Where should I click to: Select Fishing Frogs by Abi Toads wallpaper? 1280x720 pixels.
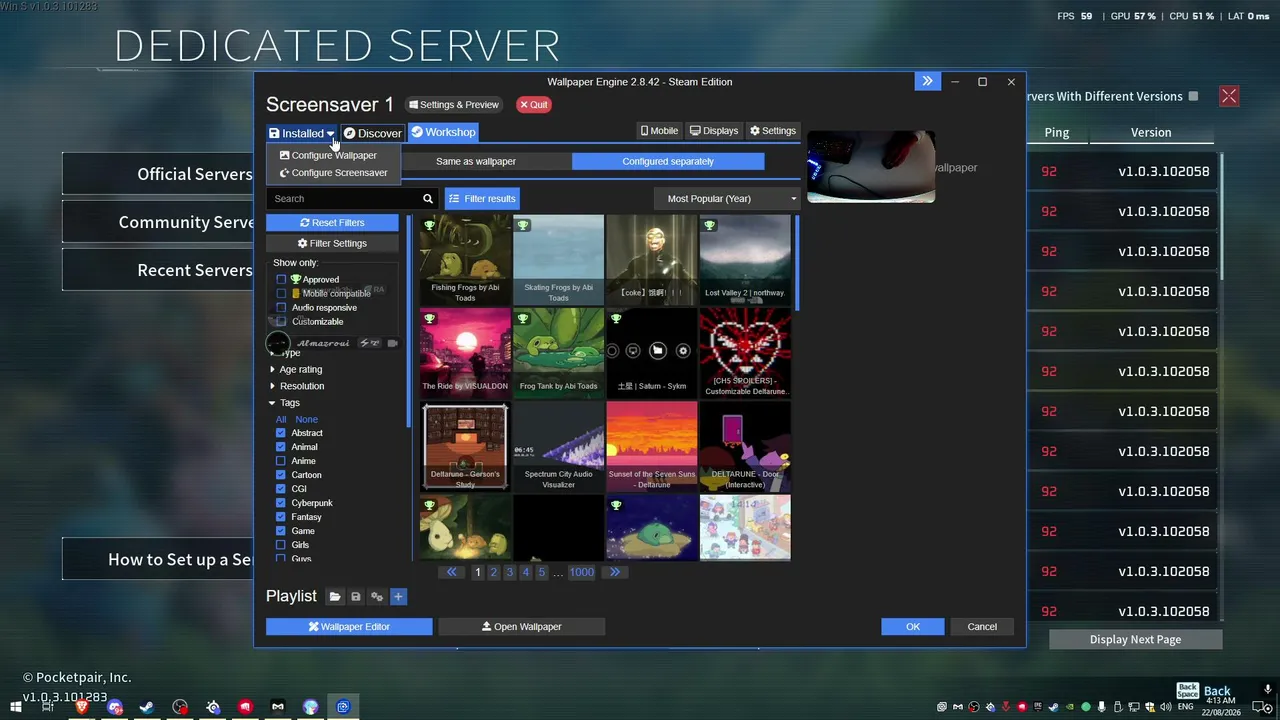(x=465, y=260)
